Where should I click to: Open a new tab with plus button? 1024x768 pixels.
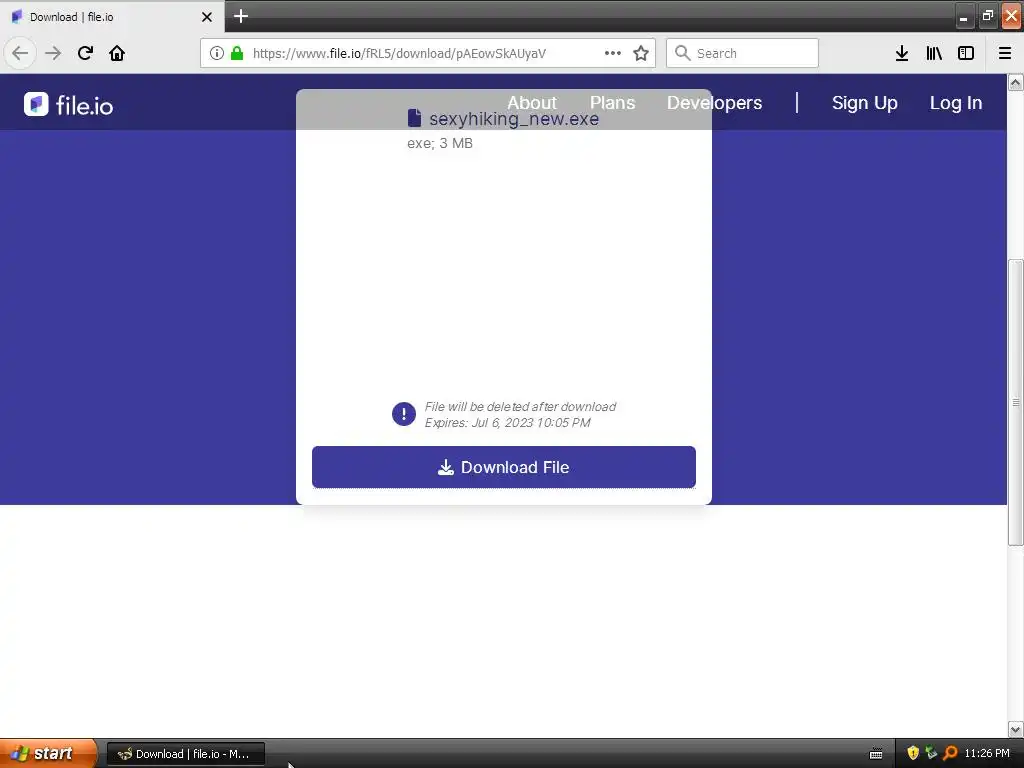(x=241, y=16)
